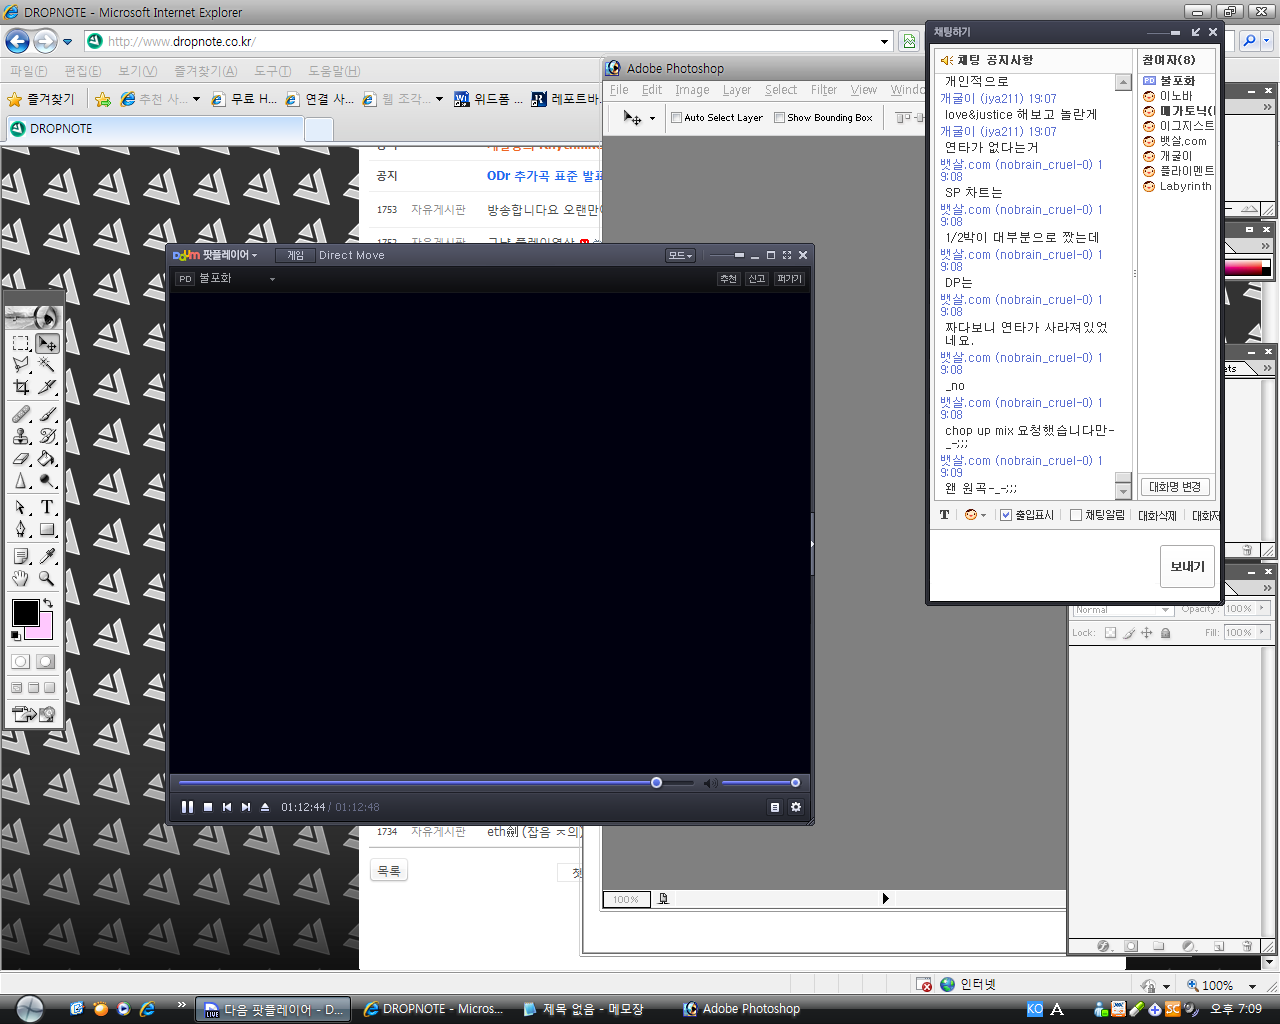Open Photoshop Filter menu
The width and height of the screenshot is (1280, 1024).
[824, 90]
